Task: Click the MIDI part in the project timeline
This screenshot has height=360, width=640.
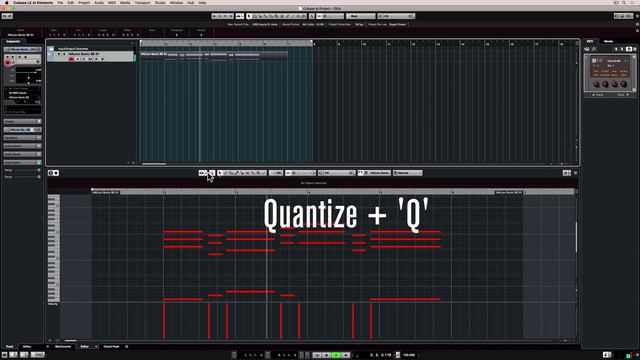Action: [x=214, y=56]
